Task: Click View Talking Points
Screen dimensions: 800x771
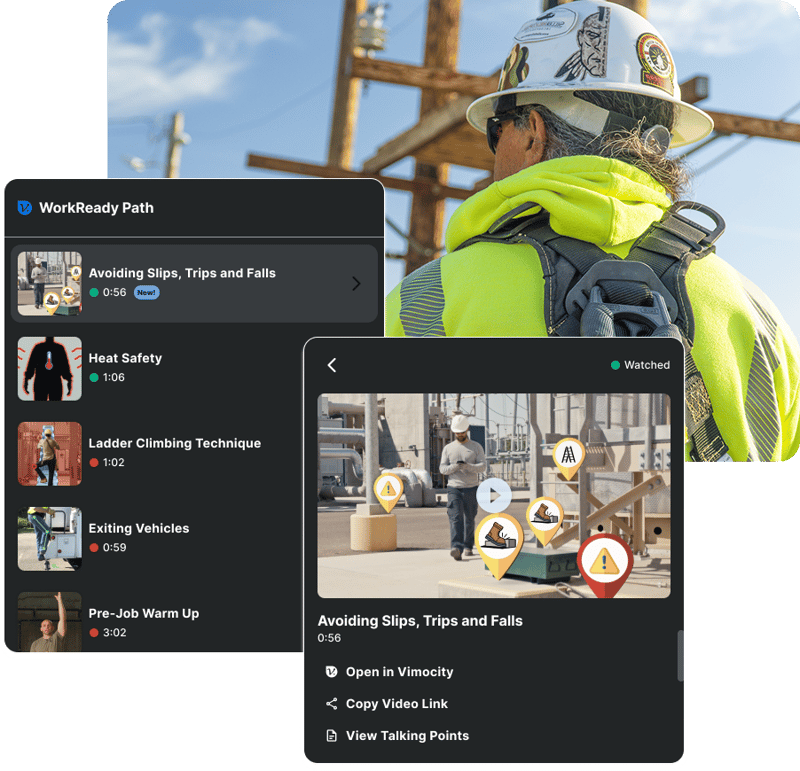Action: pyautogui.click(x=407, y=736)
